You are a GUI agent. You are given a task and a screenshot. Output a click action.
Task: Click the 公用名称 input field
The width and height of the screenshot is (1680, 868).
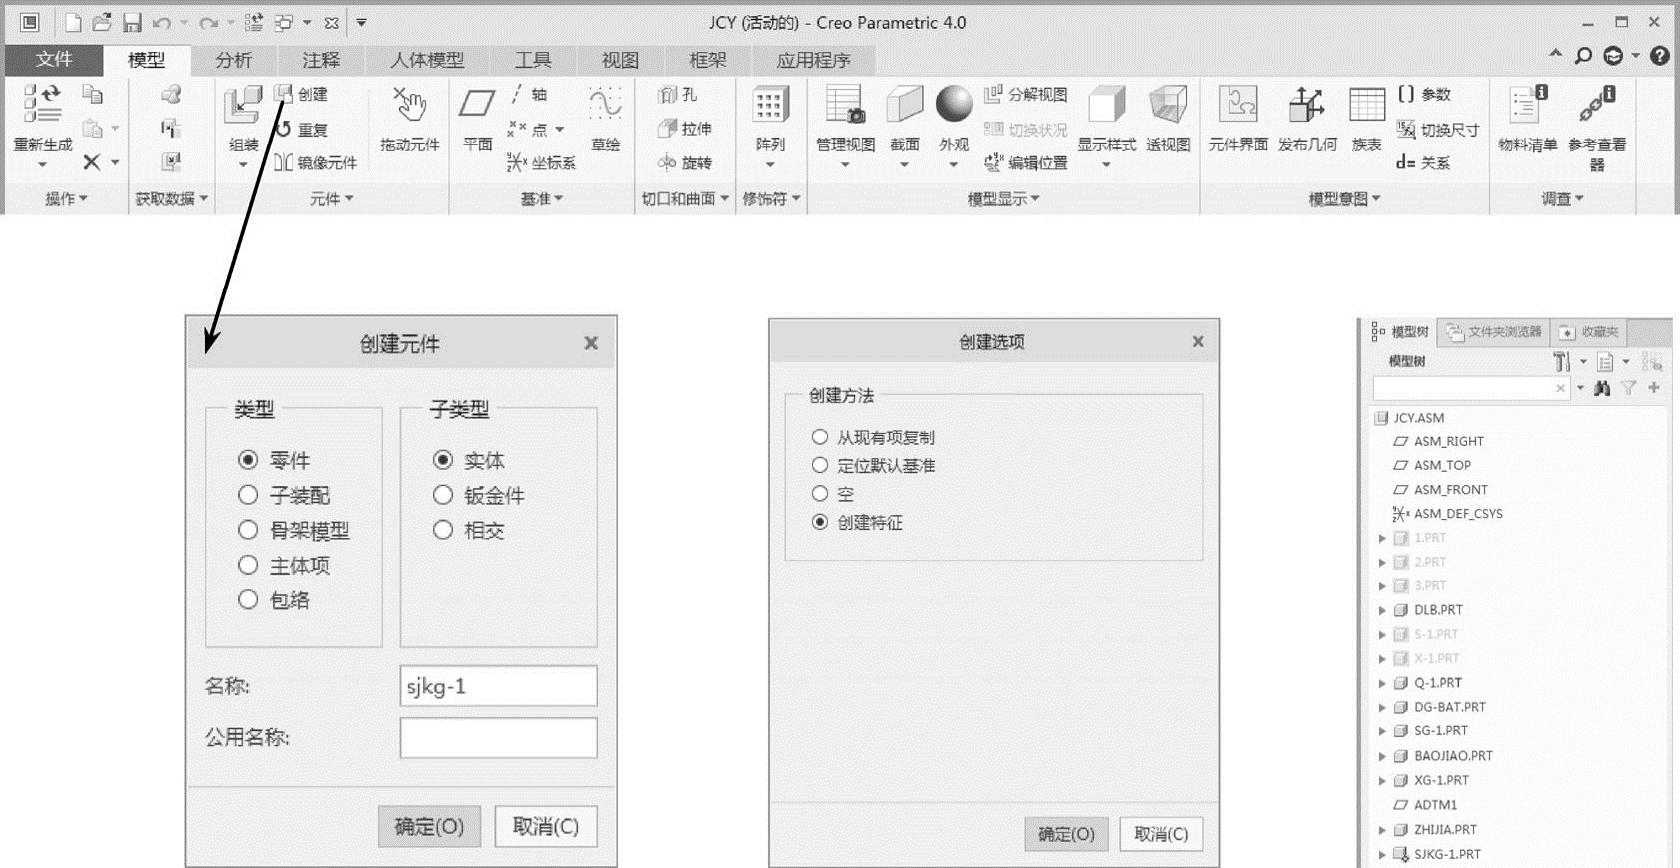tap(498, 738)
